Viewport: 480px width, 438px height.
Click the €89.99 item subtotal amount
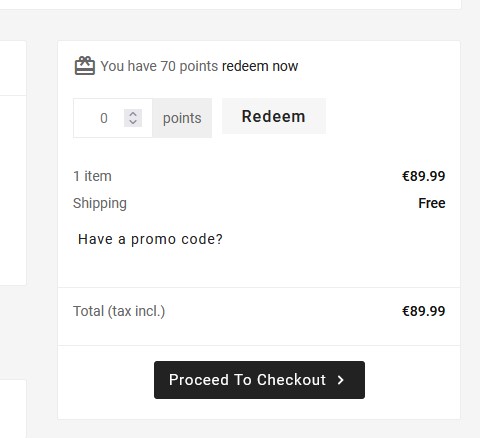click(x=423, y=176)
